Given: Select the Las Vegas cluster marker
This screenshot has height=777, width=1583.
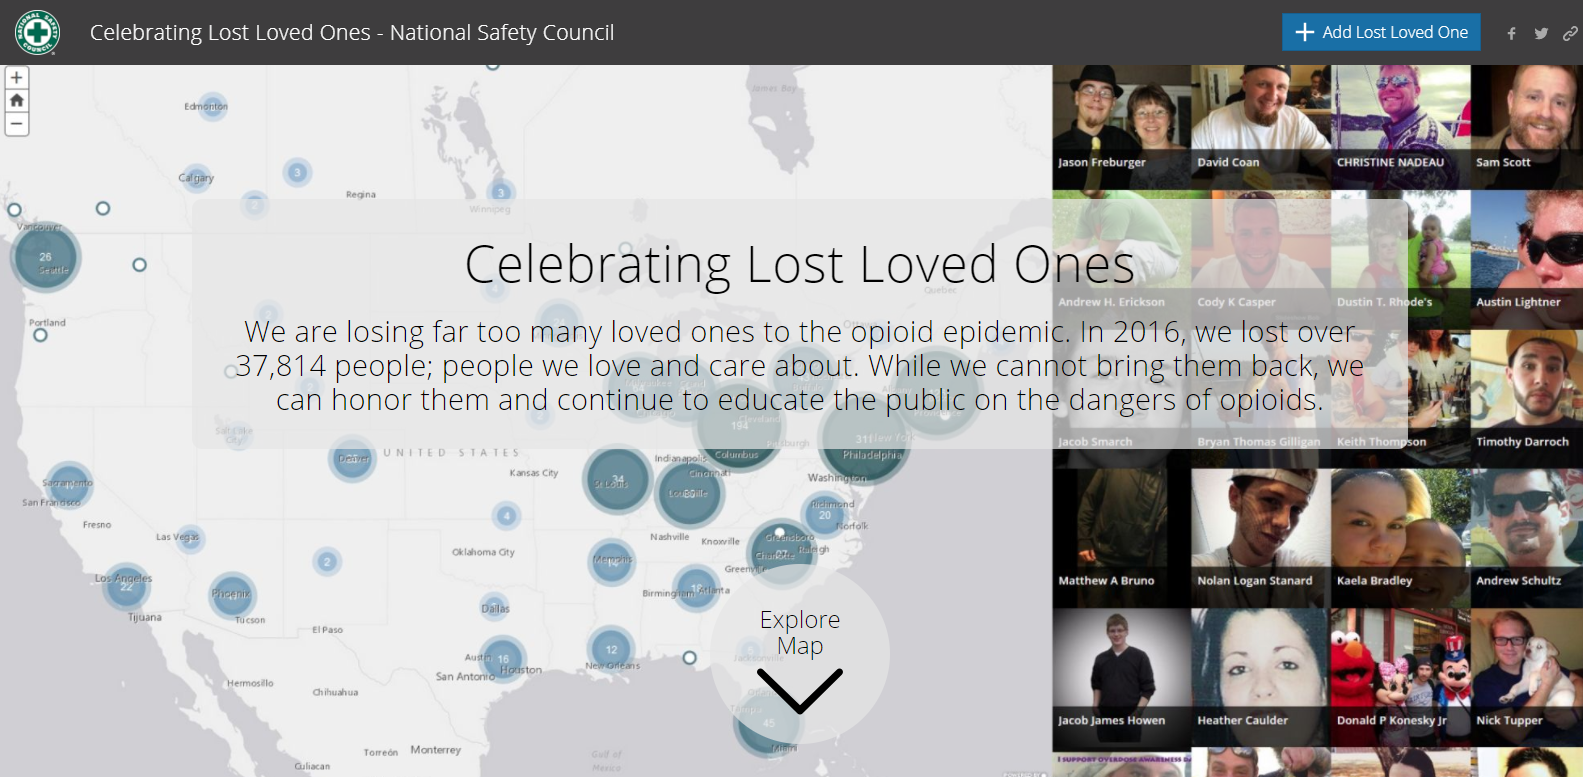Looking at the screenshot, I should 189,538.
